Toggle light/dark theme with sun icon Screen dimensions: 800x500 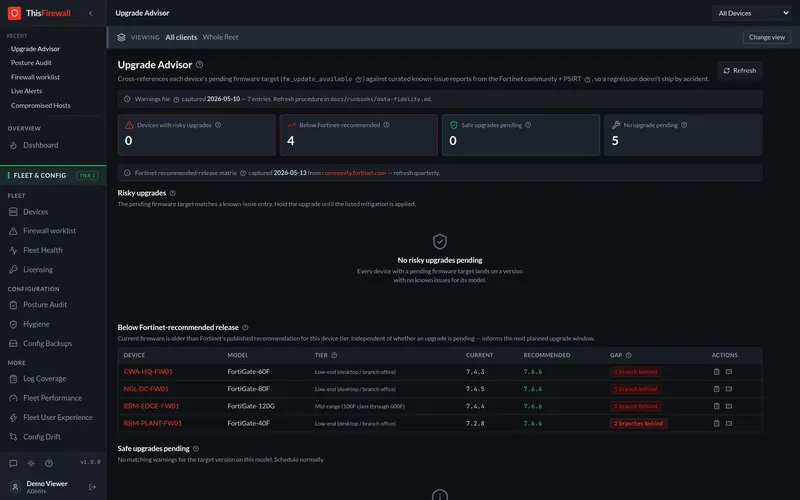[31, 463]
